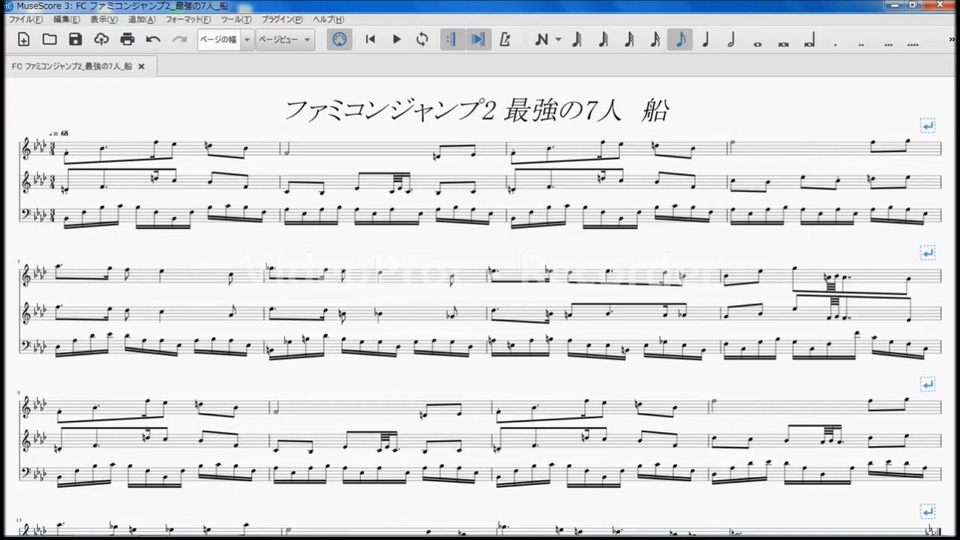
Task: Open the ヘルプ(H) menu
Action: (328, 20)
